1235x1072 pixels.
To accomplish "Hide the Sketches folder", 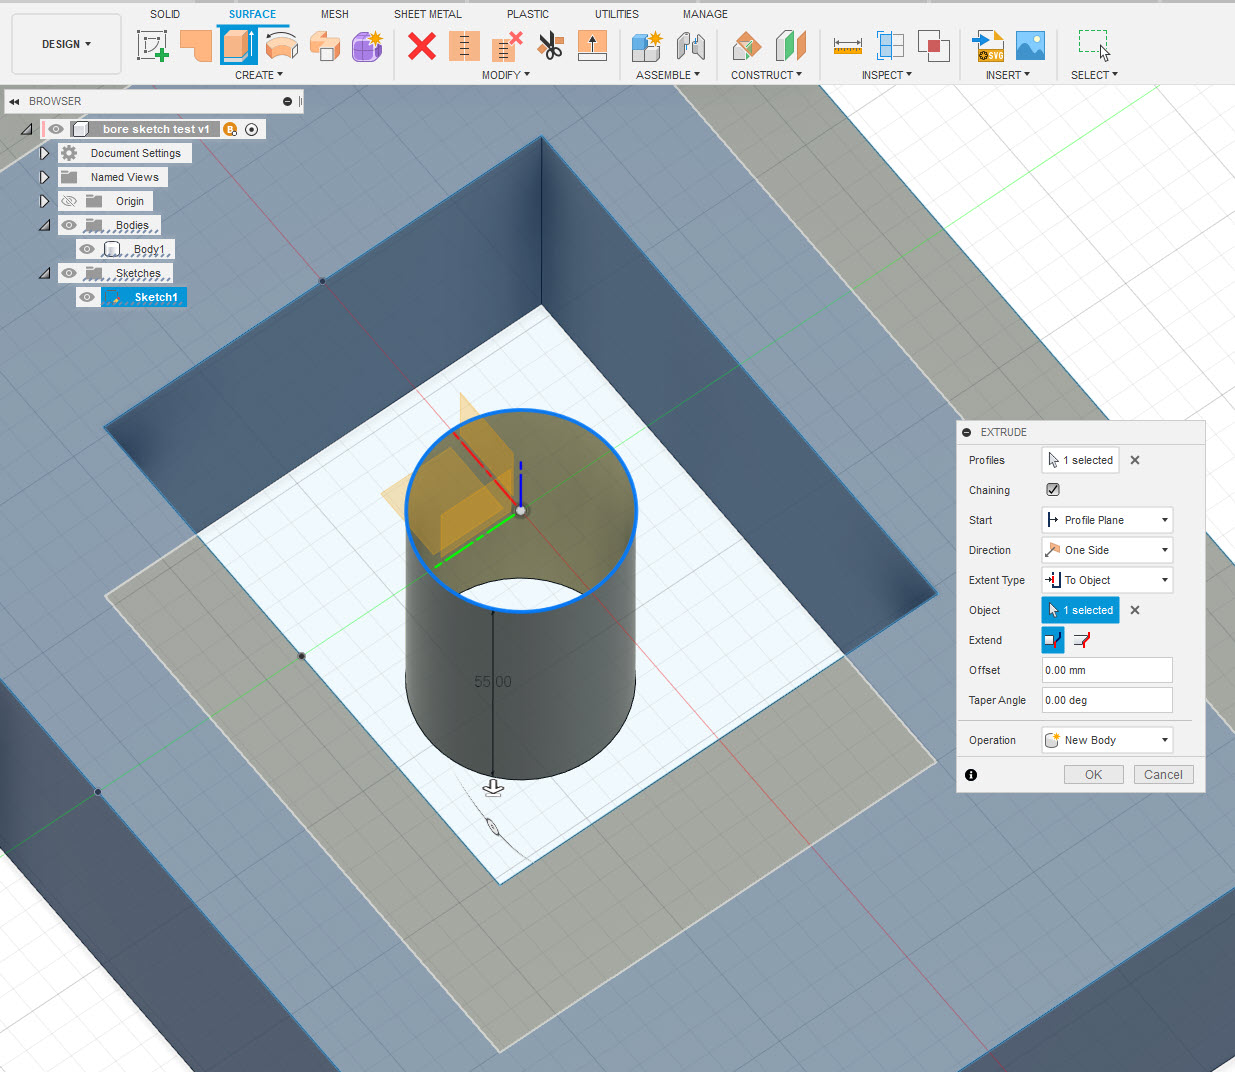I will pyautogui.click(x=69, y=273).
